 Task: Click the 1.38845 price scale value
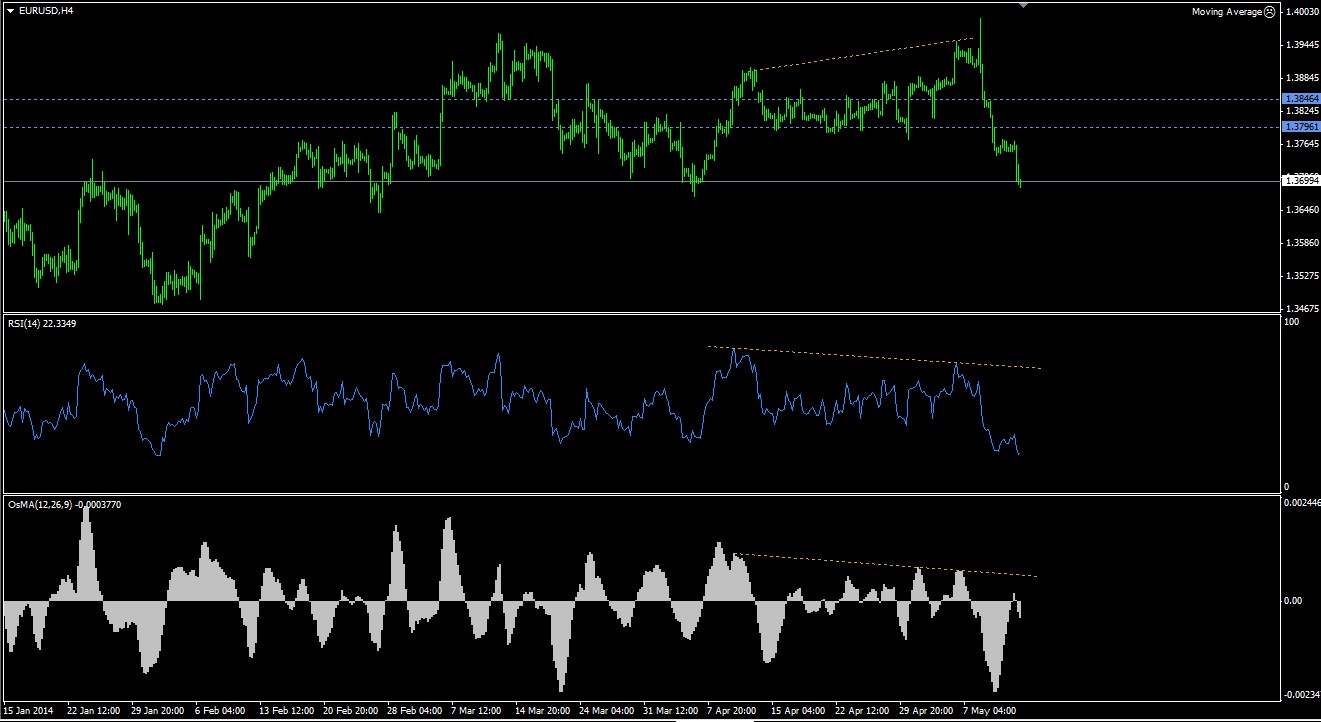(1302, 77)
